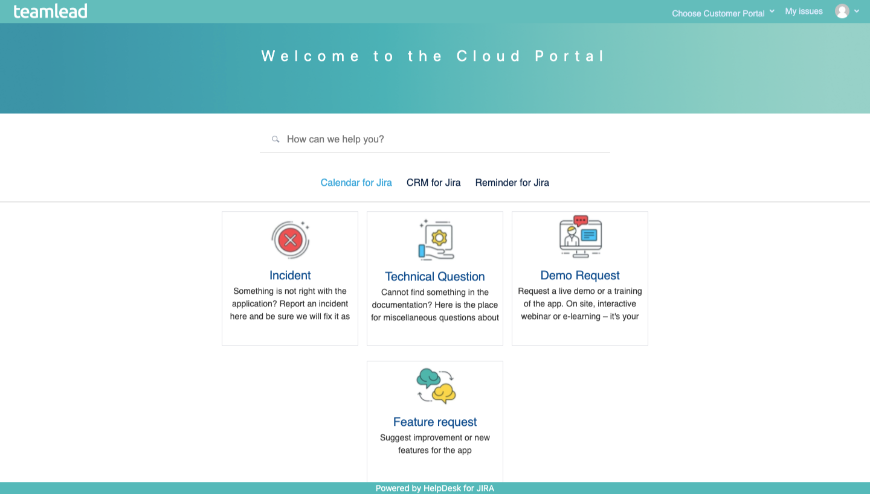
Task: Switch to the Reminder for Jira tab
Action: 512,183
